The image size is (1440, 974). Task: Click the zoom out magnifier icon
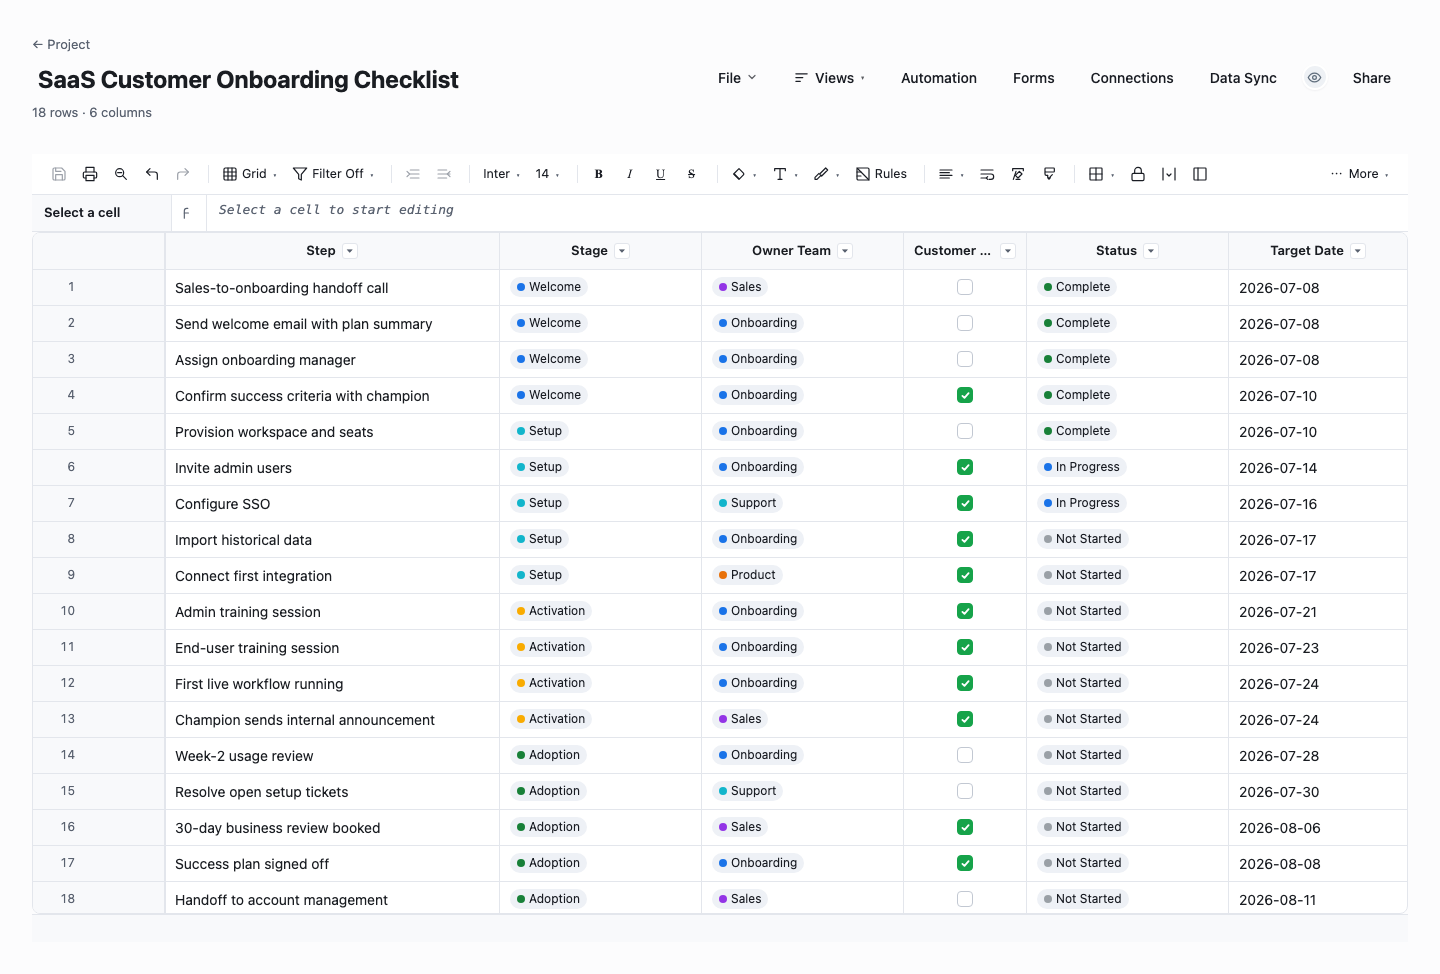(x=121, y=174)
